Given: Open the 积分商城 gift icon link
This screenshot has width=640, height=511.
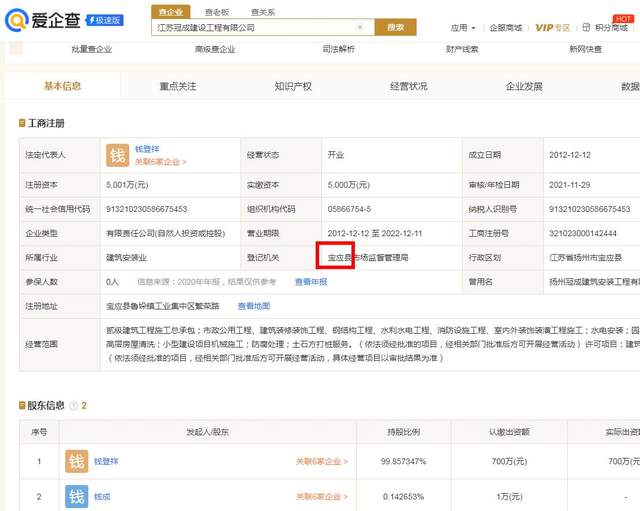Looking at the screenshot, I should 605,27.
